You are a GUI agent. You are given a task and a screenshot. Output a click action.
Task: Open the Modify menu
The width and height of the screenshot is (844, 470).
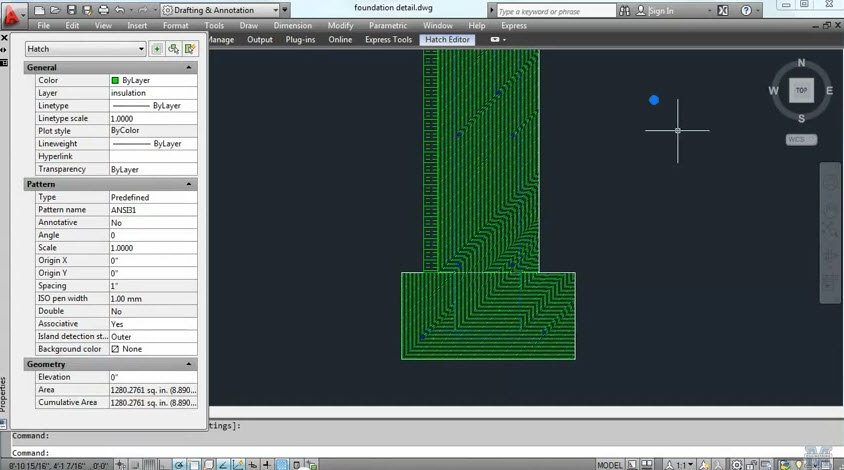(340, 25)
